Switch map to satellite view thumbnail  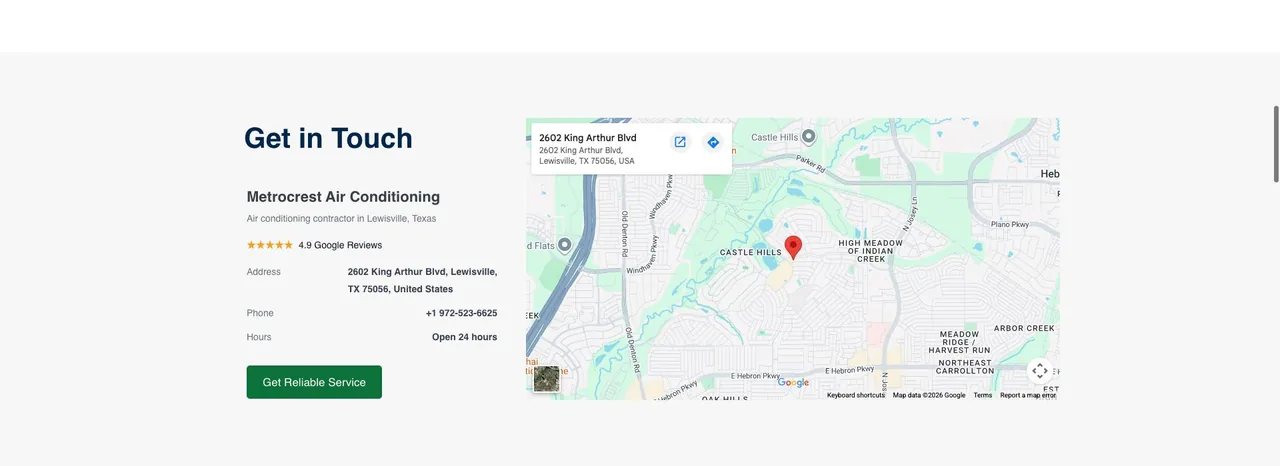click(x=546, y=379)
